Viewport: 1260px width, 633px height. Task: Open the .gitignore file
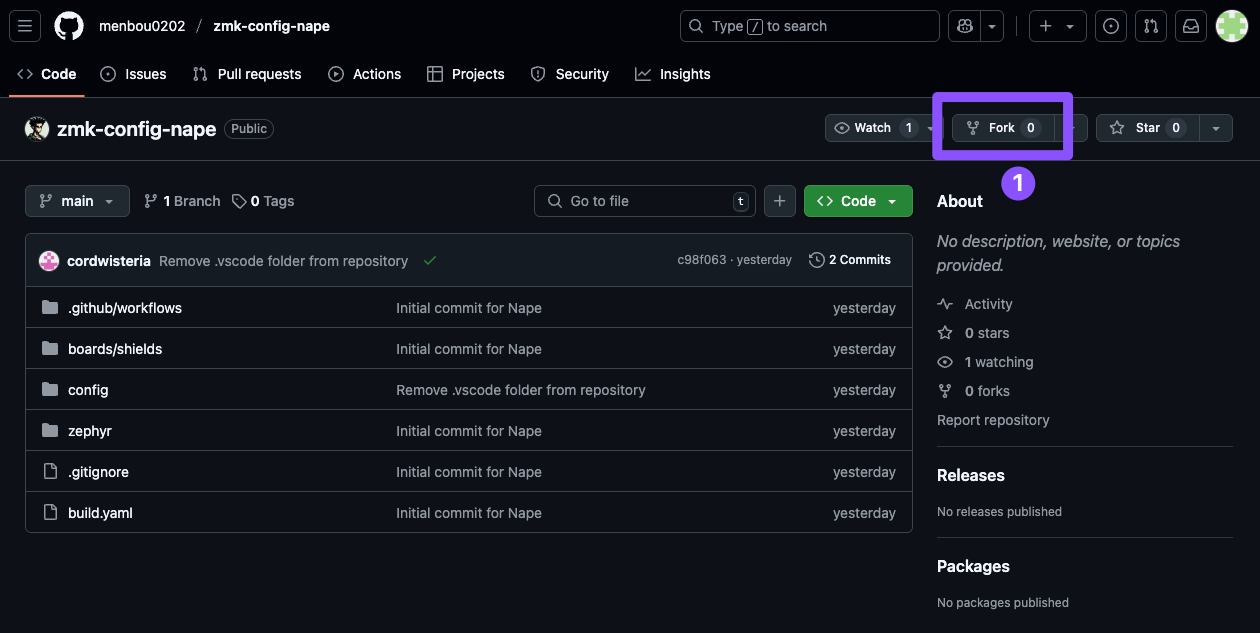coord(98,472)
